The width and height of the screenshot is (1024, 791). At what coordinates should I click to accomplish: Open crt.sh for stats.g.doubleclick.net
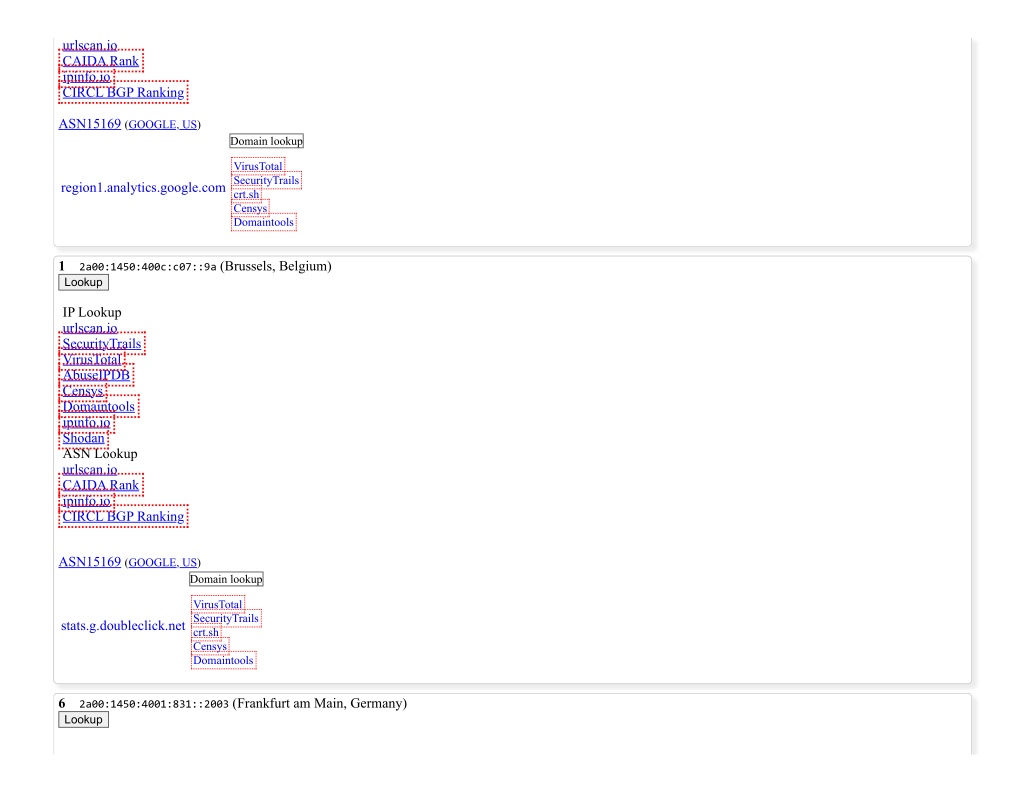206,632
